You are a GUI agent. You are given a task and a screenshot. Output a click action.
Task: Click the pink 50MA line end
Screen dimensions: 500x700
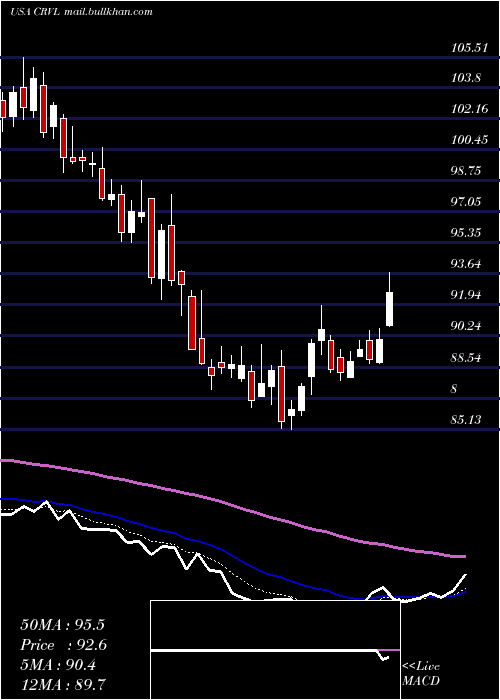pyautogui.click(x=463, y=556)
